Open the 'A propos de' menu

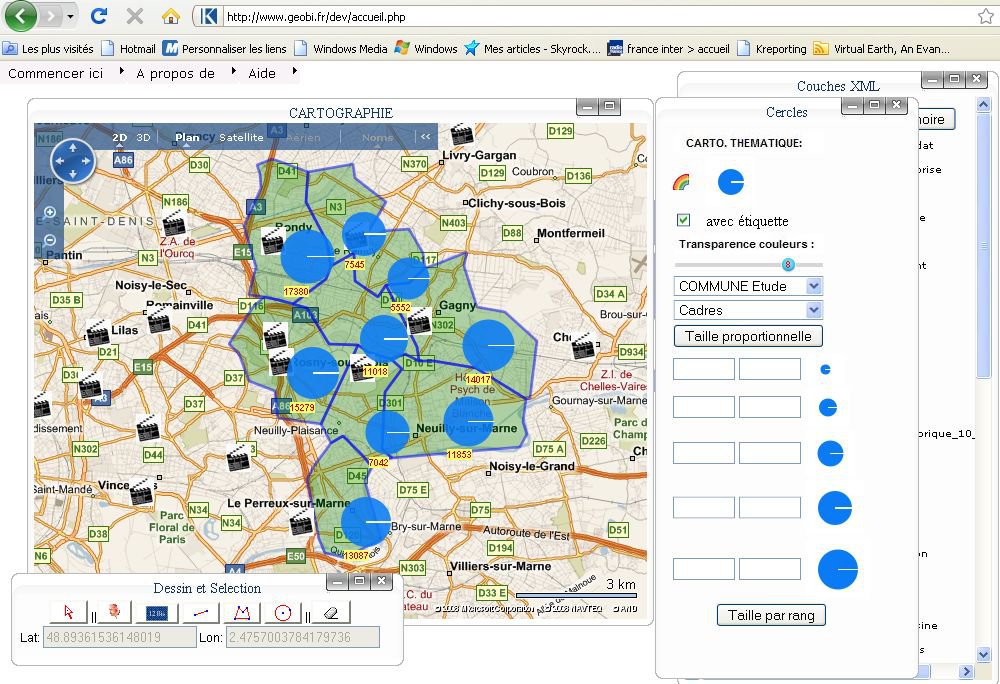pos(176,73)
